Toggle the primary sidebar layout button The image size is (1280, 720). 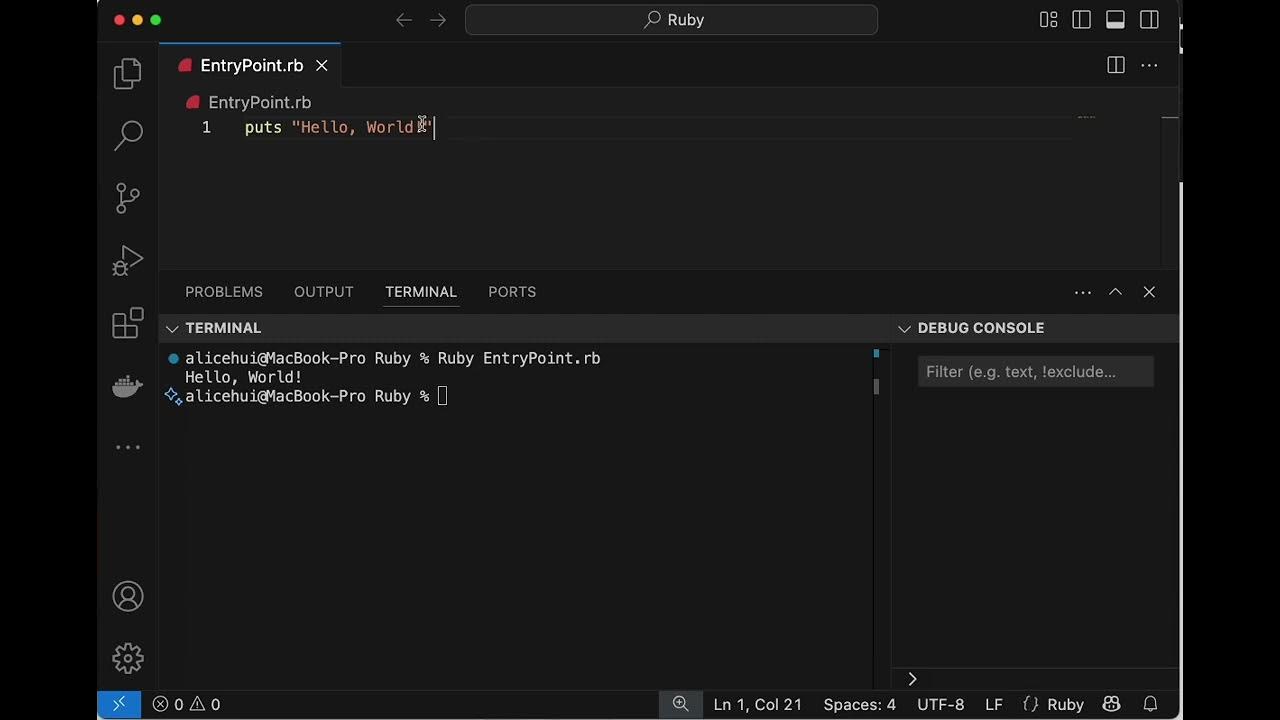click(x=1082, y=20)
